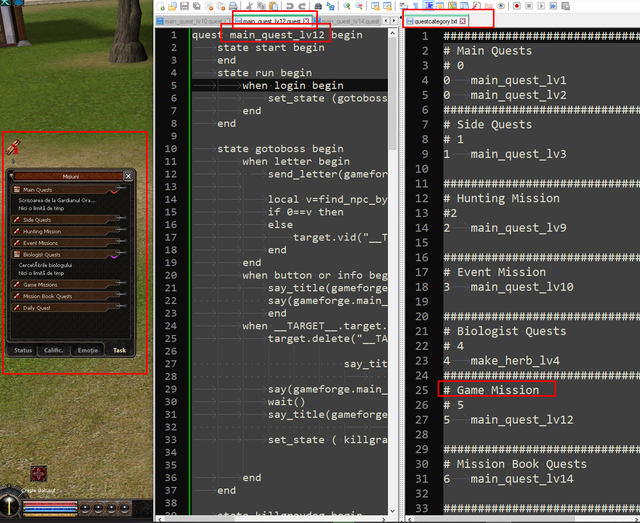640x523 pixels.
Task: Click the character HP bar in game
Action: click(x=50, y=503)
